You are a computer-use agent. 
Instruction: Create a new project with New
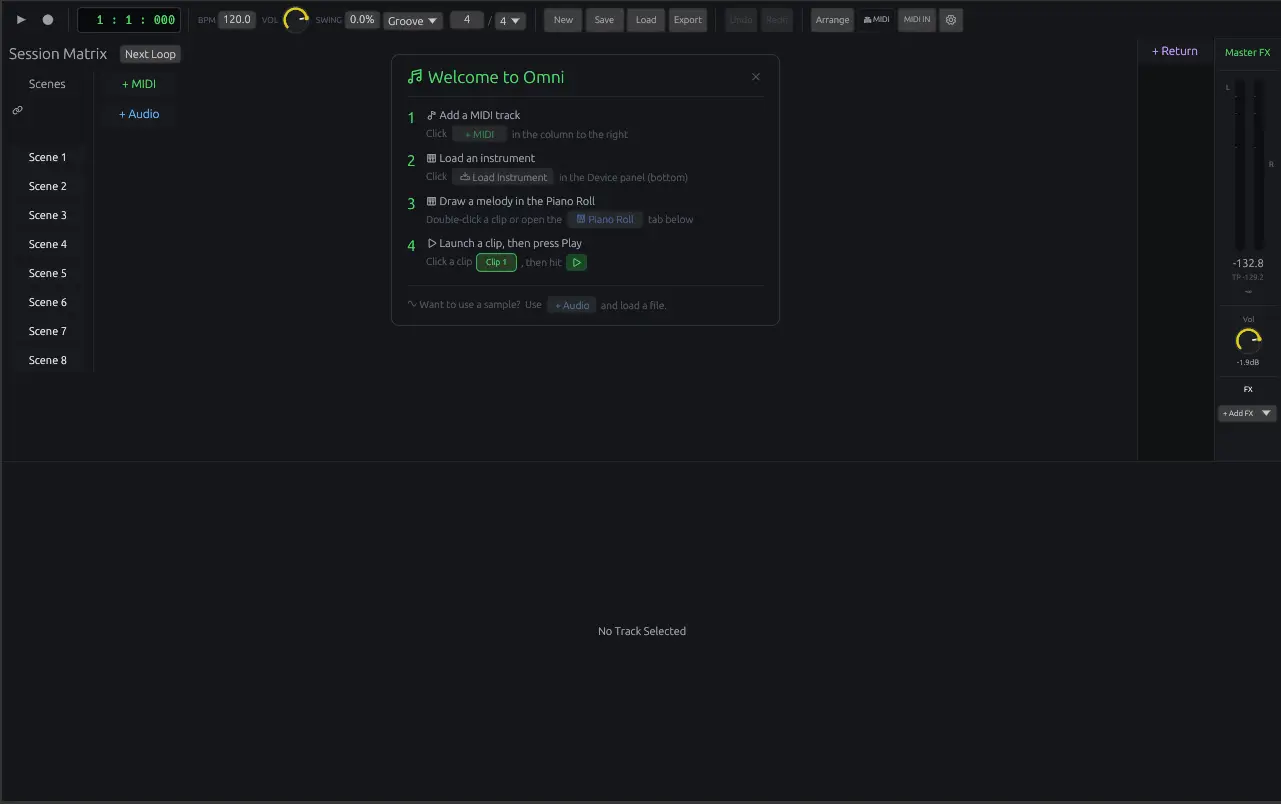(564, 20)
